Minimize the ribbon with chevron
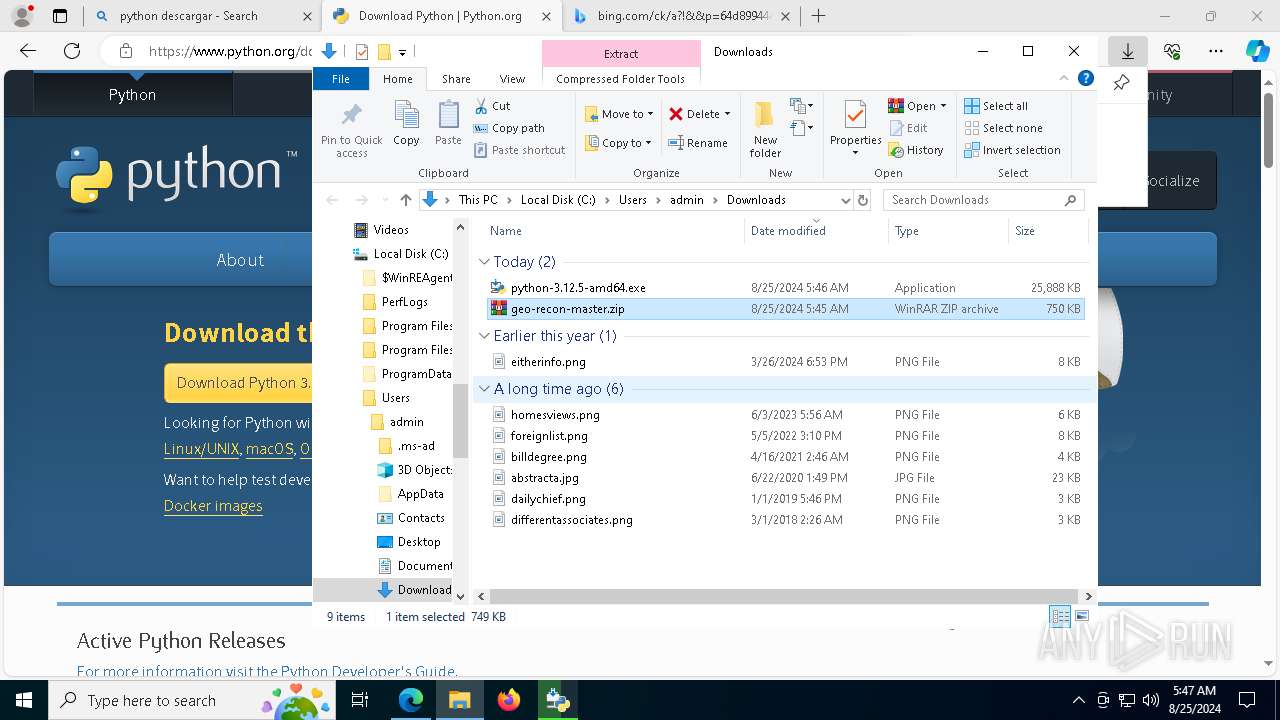 (x=1064, y=78)
